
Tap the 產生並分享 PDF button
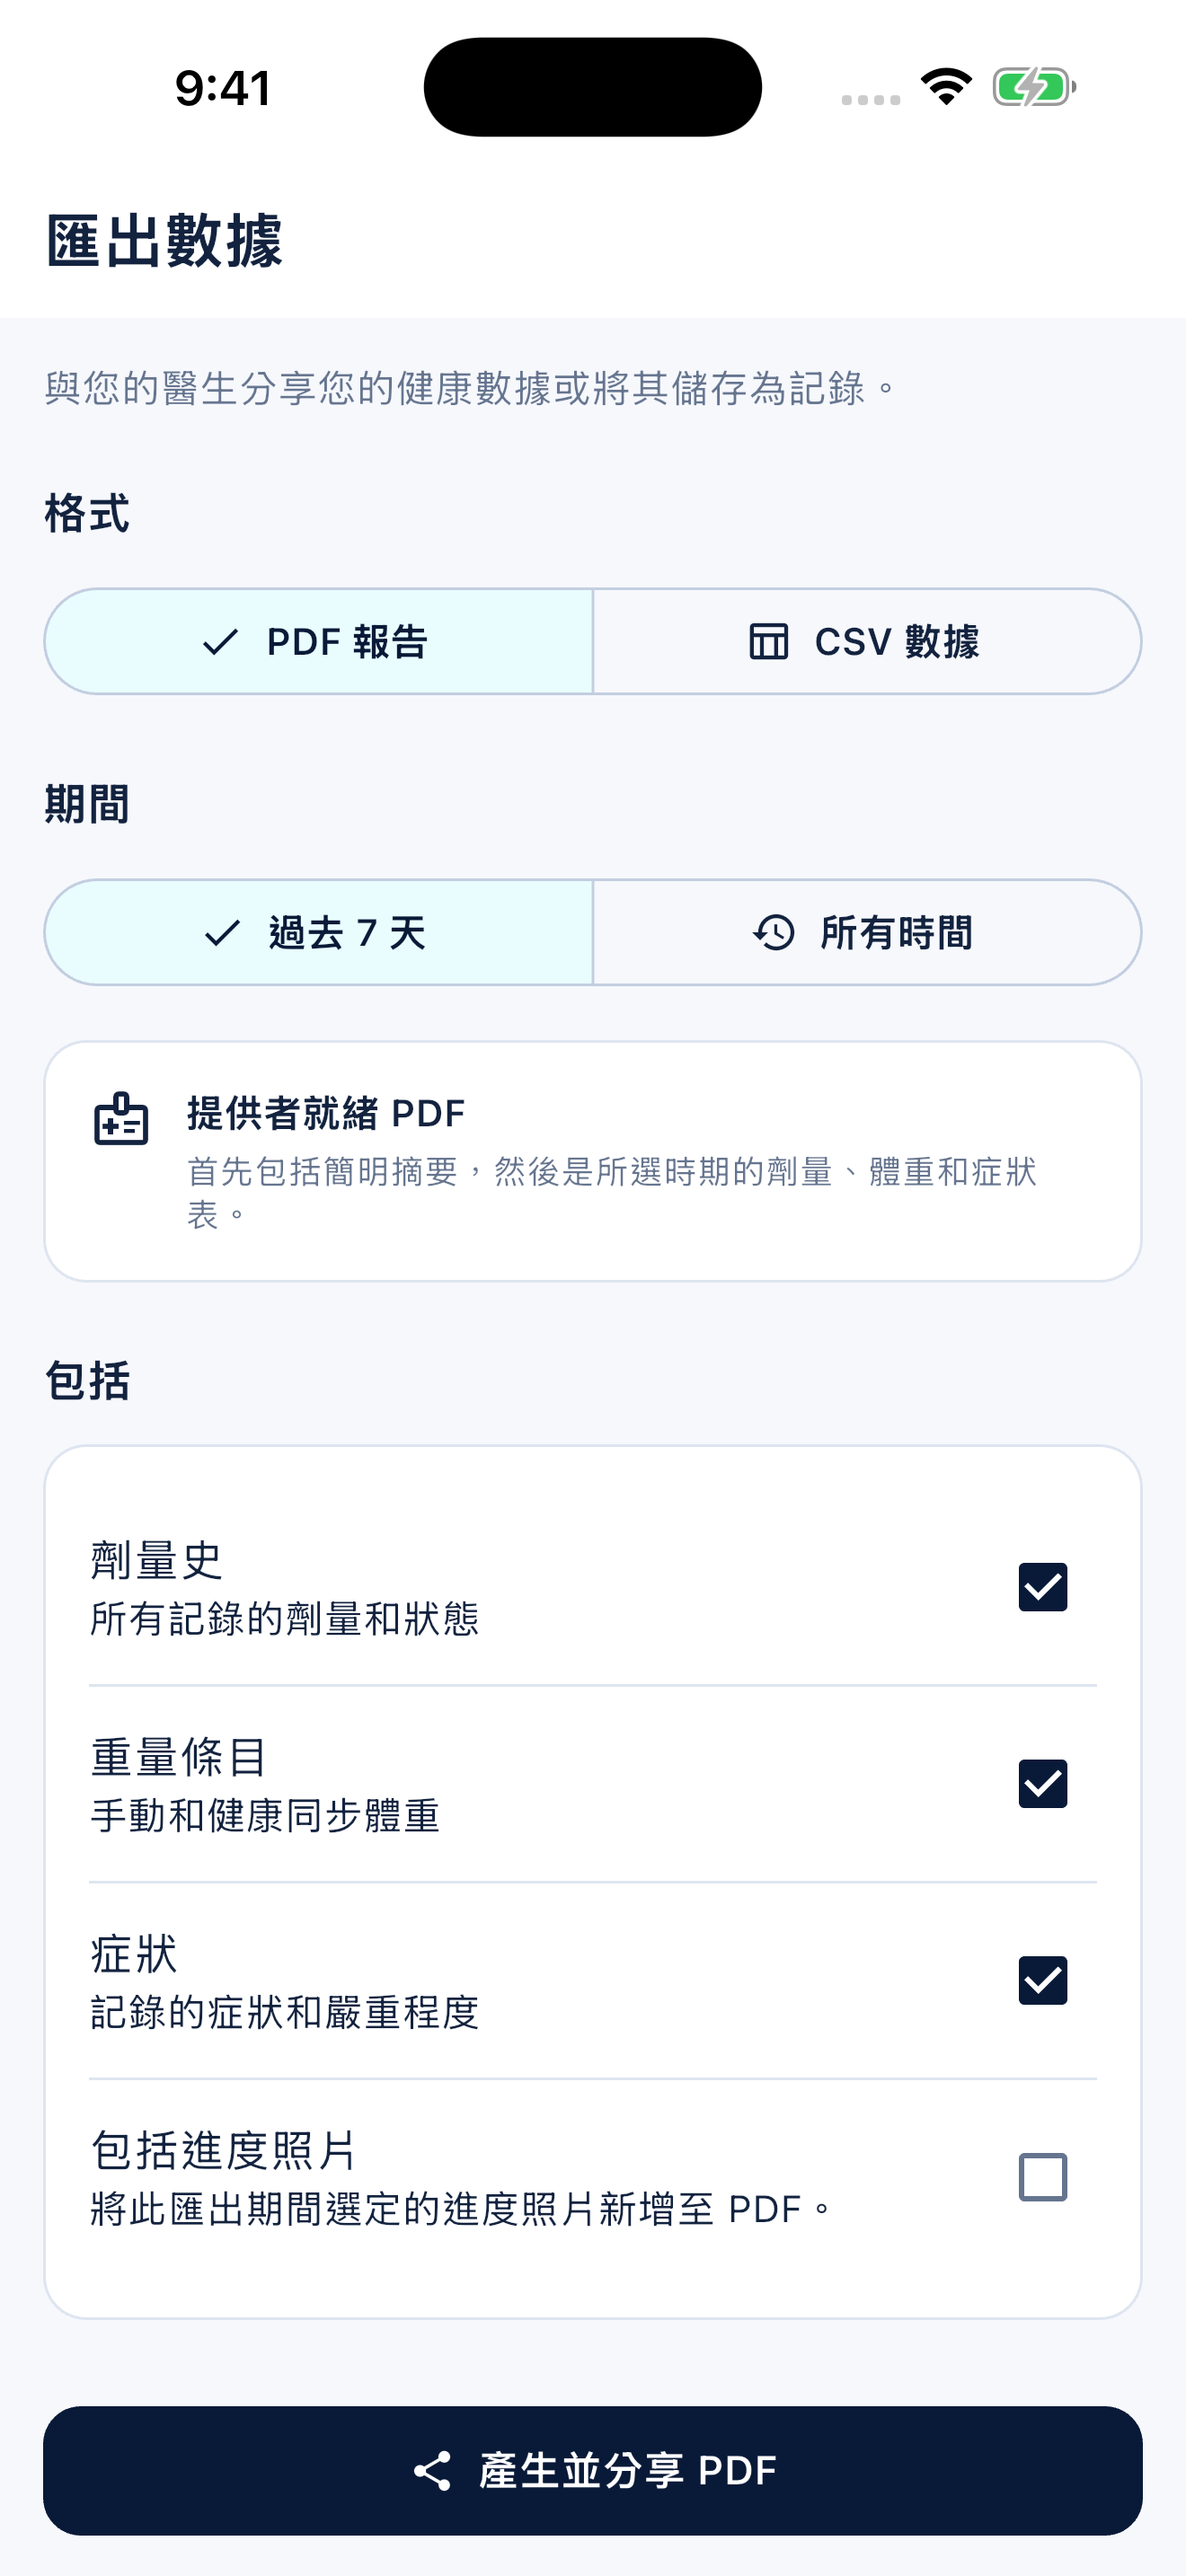[593, 2471]
